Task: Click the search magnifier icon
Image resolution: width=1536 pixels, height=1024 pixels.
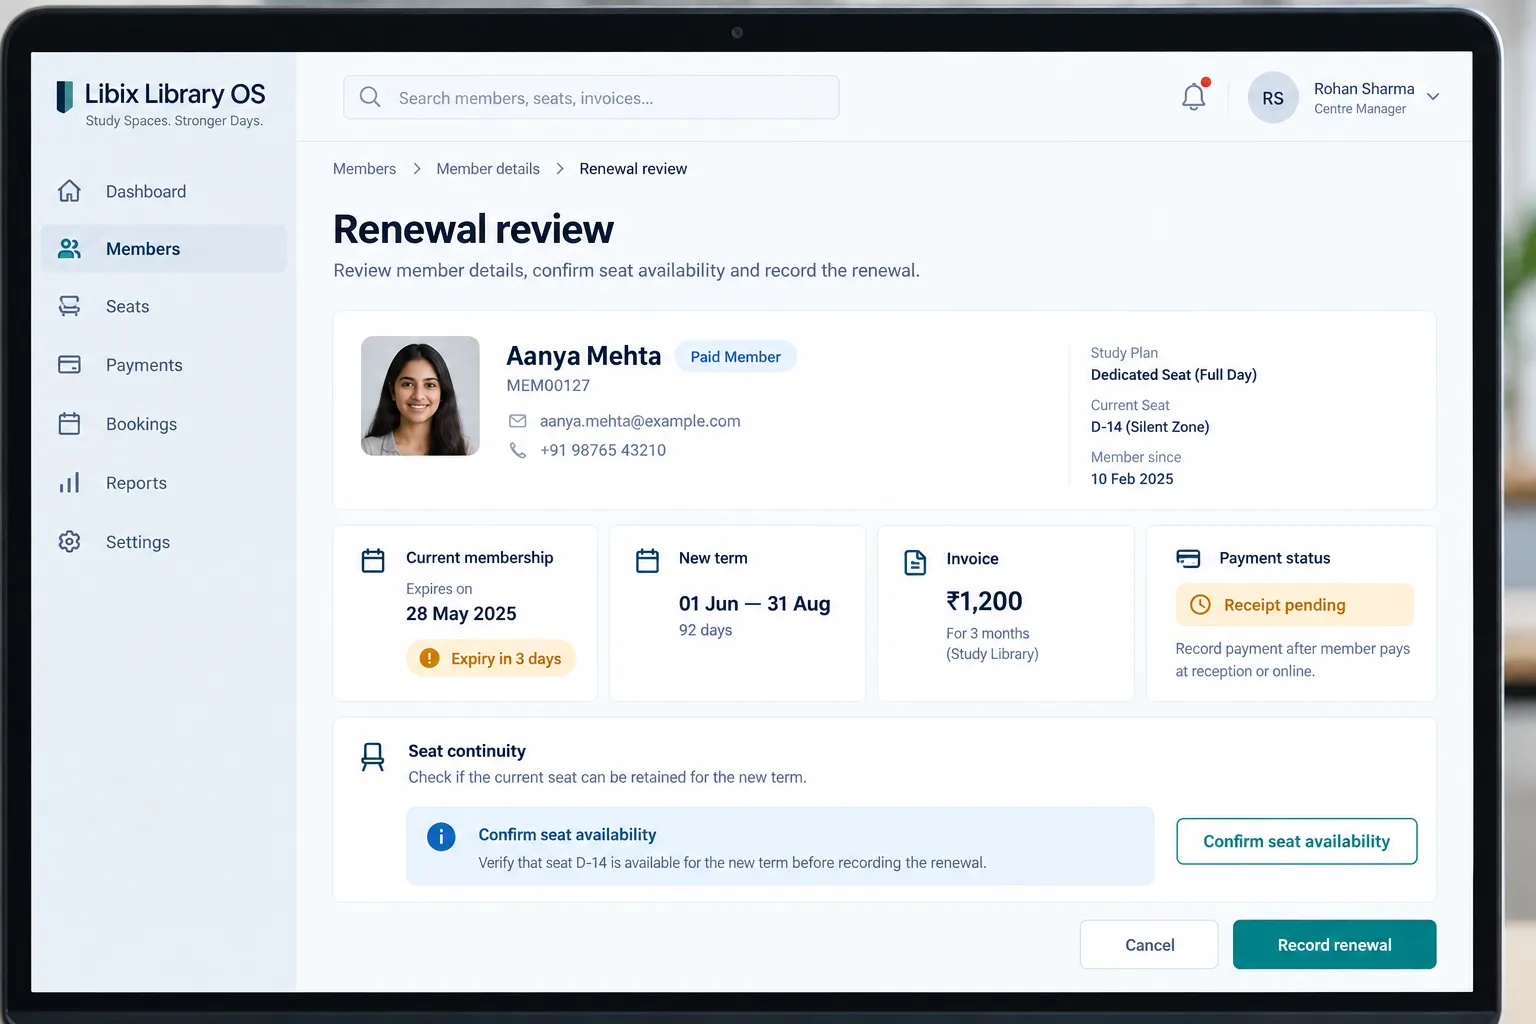Action: click(370, 97)
